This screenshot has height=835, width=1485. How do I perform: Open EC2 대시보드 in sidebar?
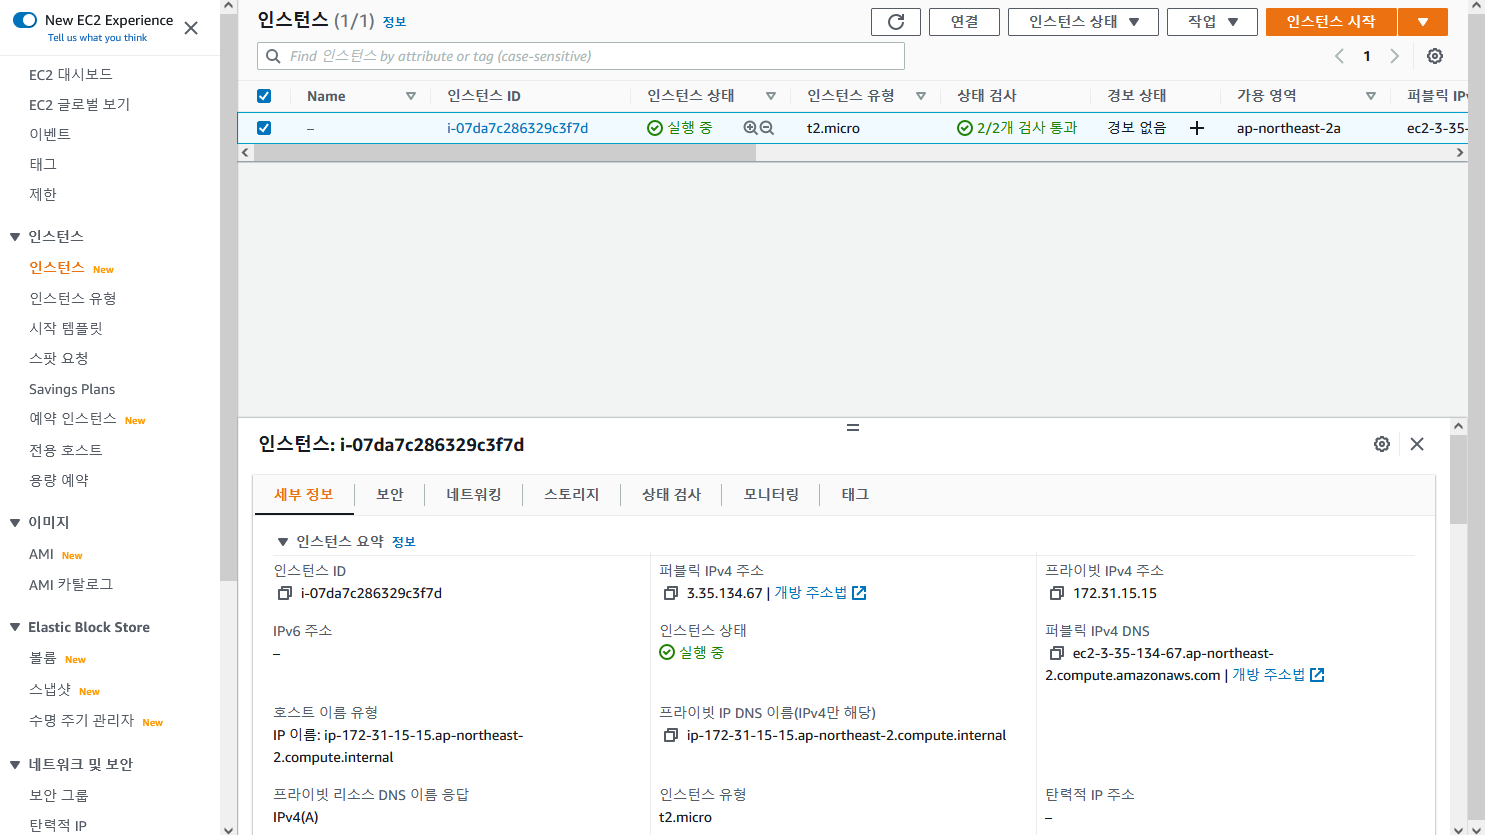(x=71, y=75)
